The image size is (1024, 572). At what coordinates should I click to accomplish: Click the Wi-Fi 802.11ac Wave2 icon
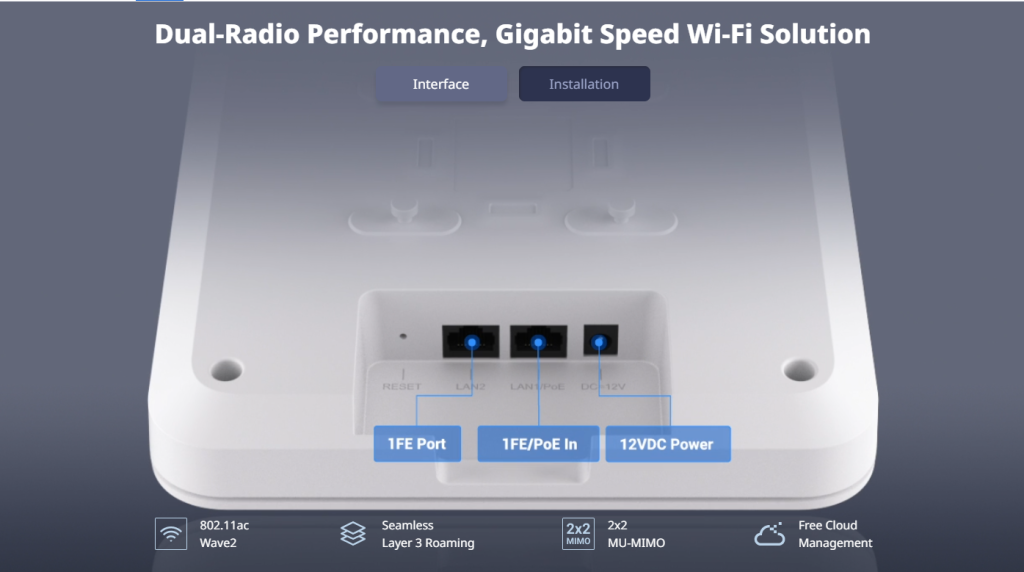click(x=171, y=533)
